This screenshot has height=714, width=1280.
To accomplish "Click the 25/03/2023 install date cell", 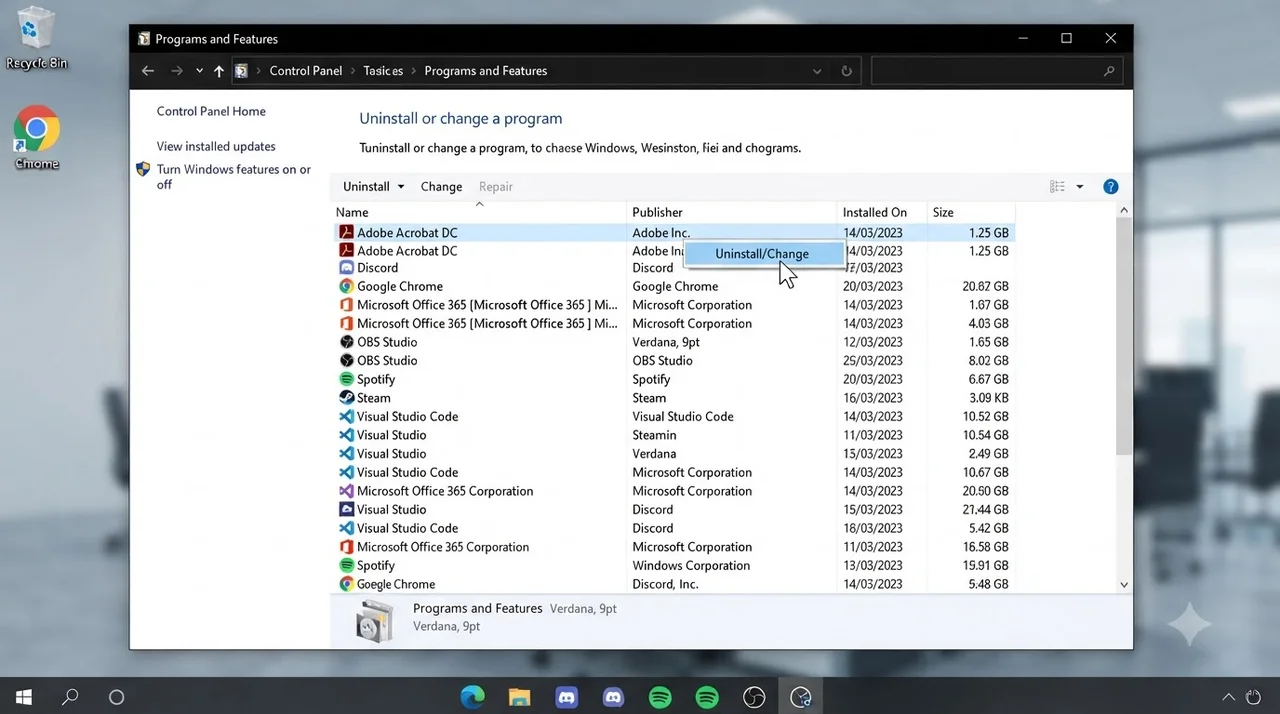I will [873, 361].
